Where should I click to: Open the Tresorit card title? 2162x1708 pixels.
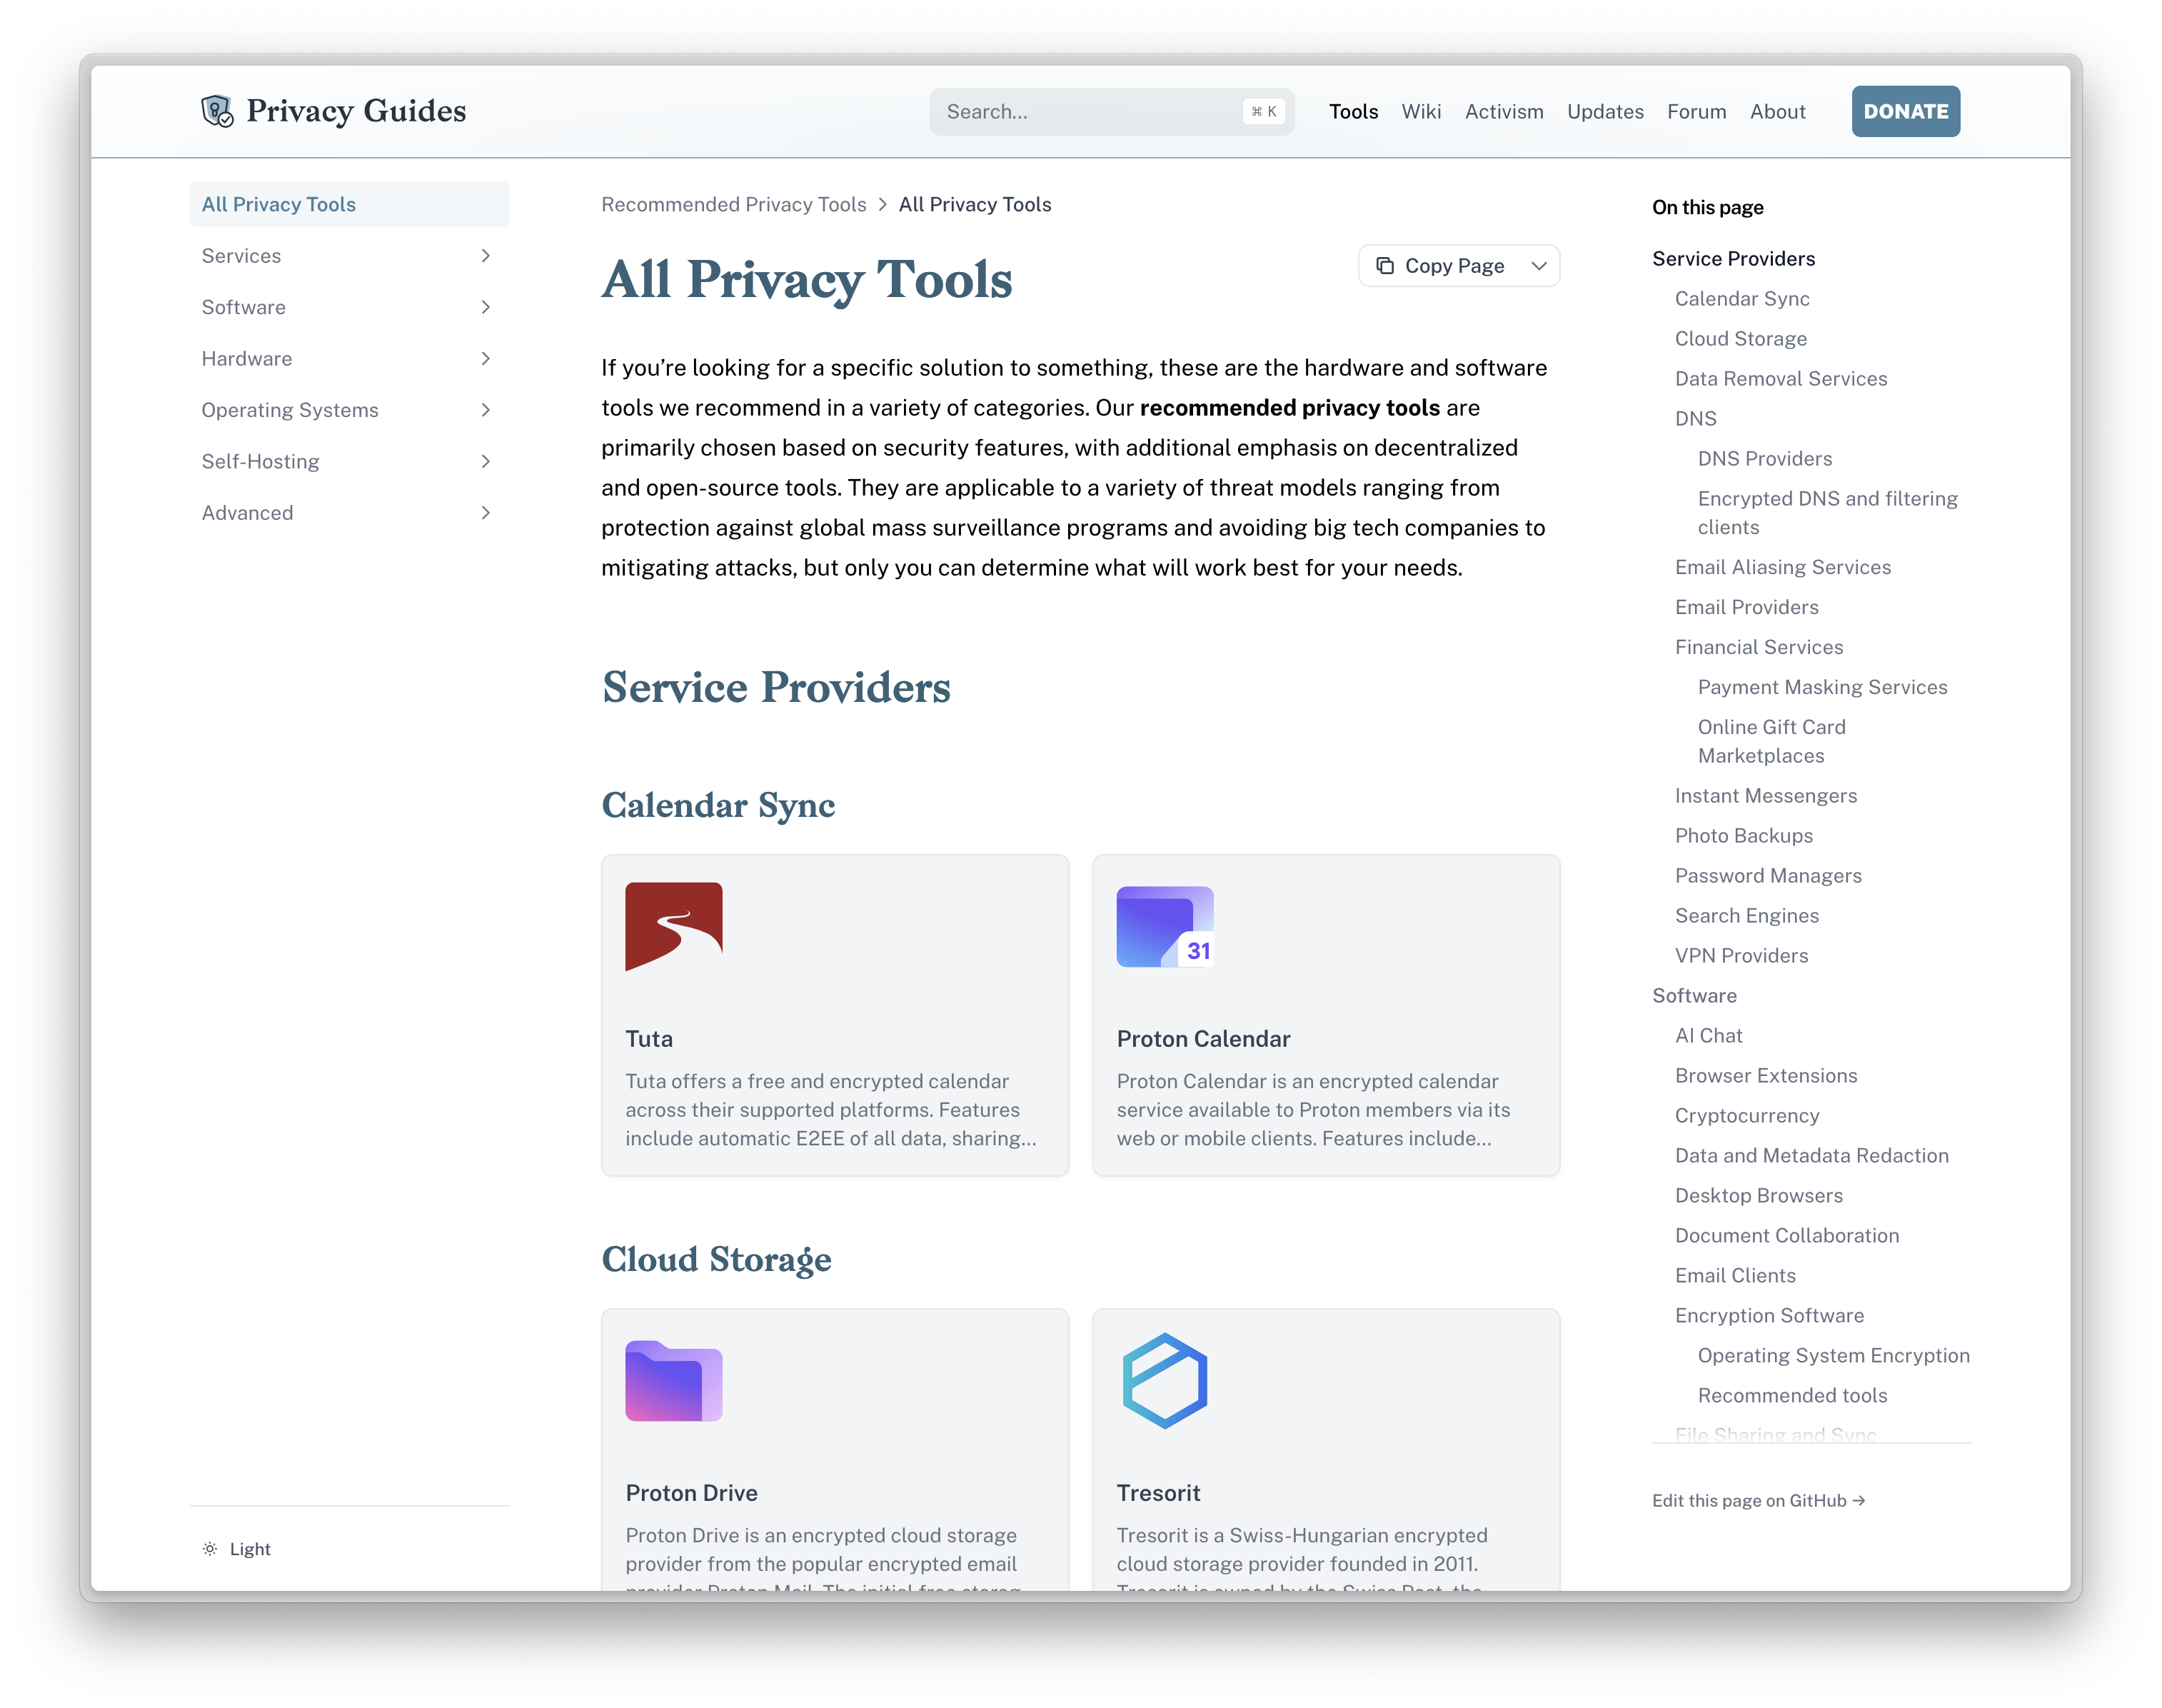click(1158, 1493)
